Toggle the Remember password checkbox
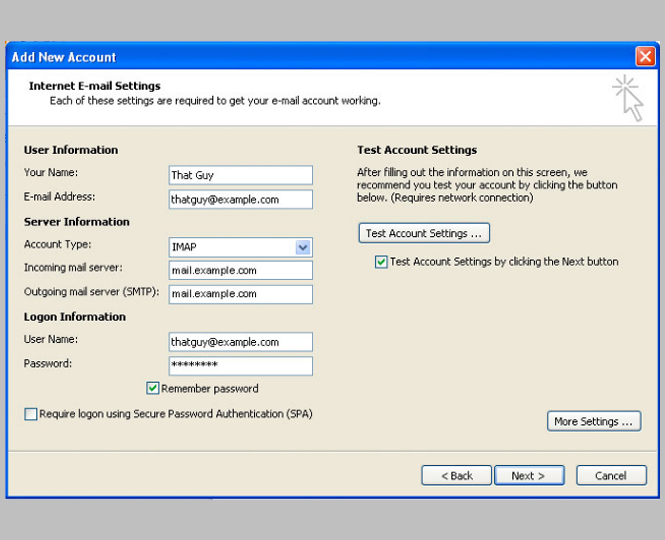Screen dimensions: 665x540 pyautogui.click(x=153, y=389)
